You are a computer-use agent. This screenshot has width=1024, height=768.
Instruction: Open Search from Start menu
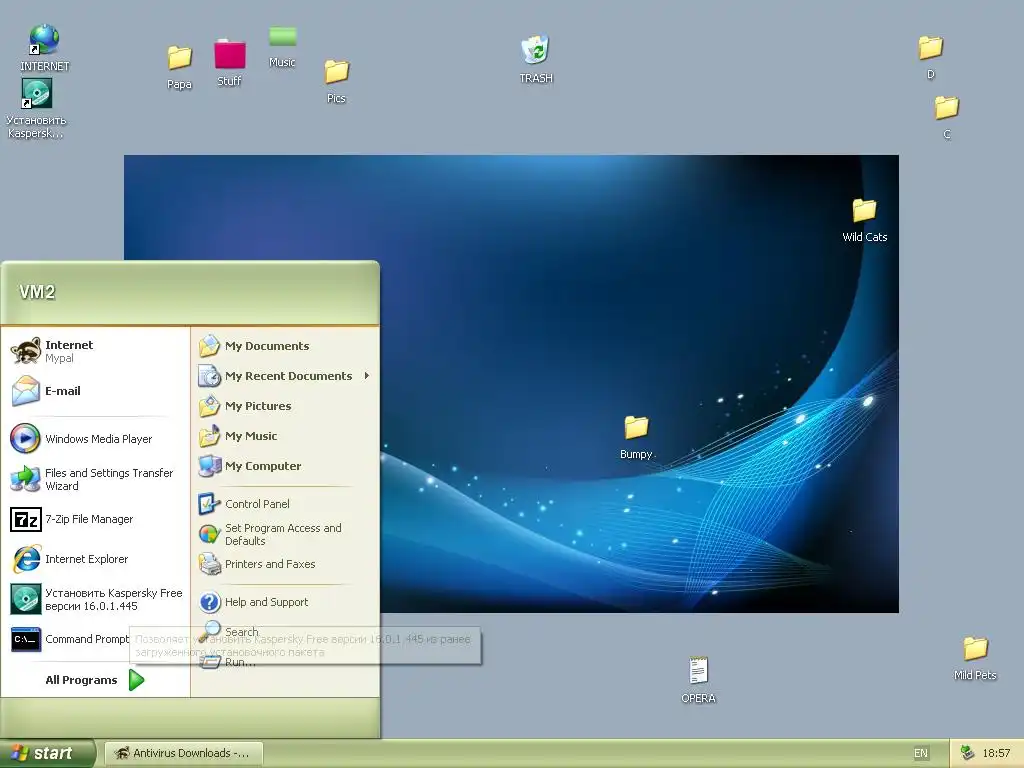(x=285, y=632)
